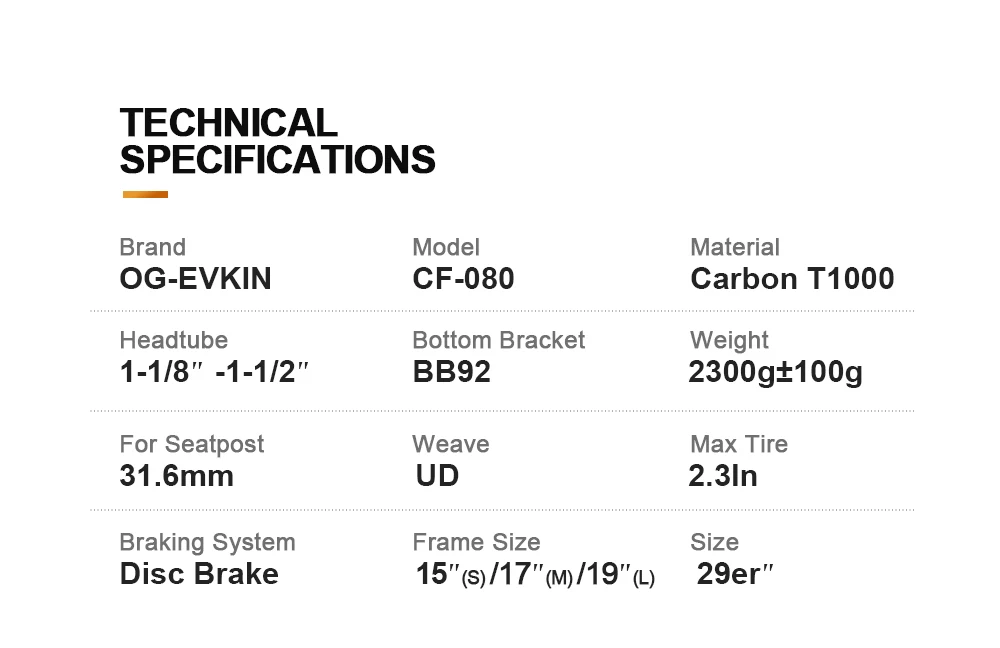
Task: Click the Bottom Bracket label
Action: 498,340
